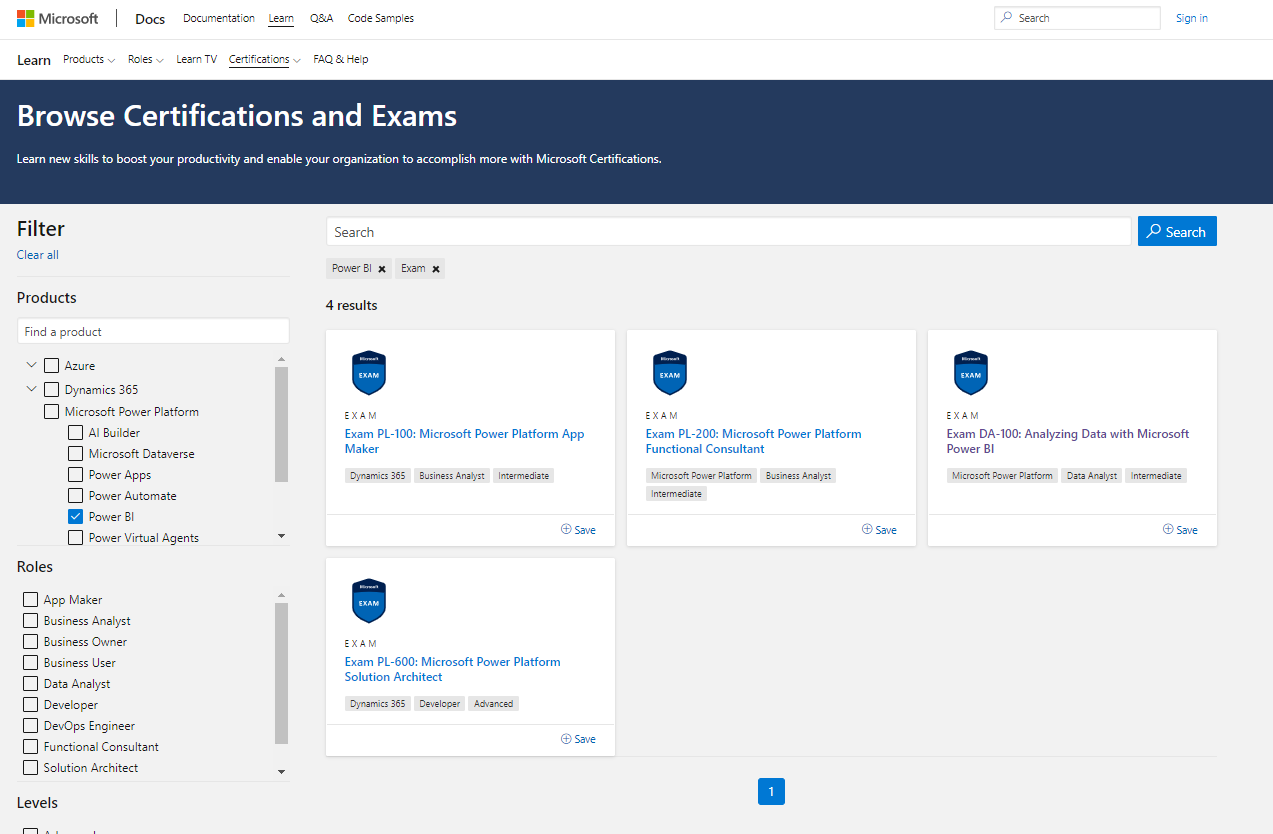Select the Solution Architect role checkbox
This screenshot has width=1273, height=834.
[x=31, y=768]
